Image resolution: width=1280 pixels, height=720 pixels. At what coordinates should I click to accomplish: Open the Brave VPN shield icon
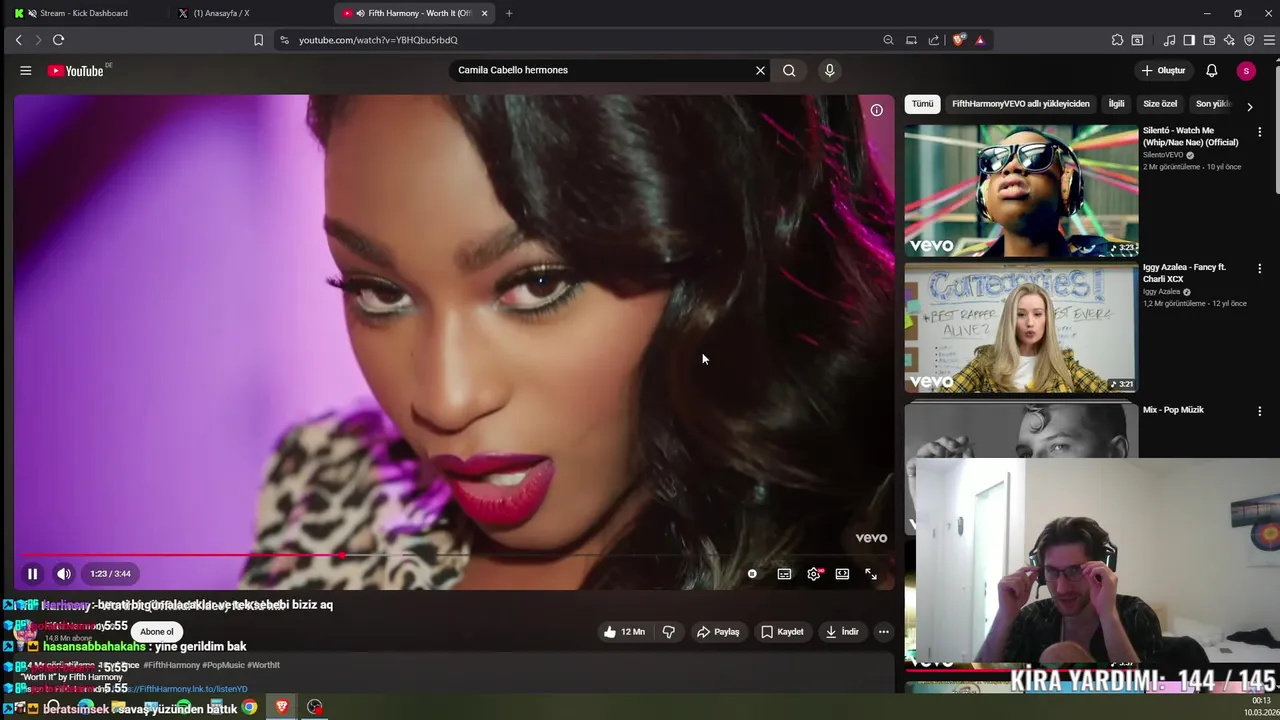click(x=1249, y=40)
